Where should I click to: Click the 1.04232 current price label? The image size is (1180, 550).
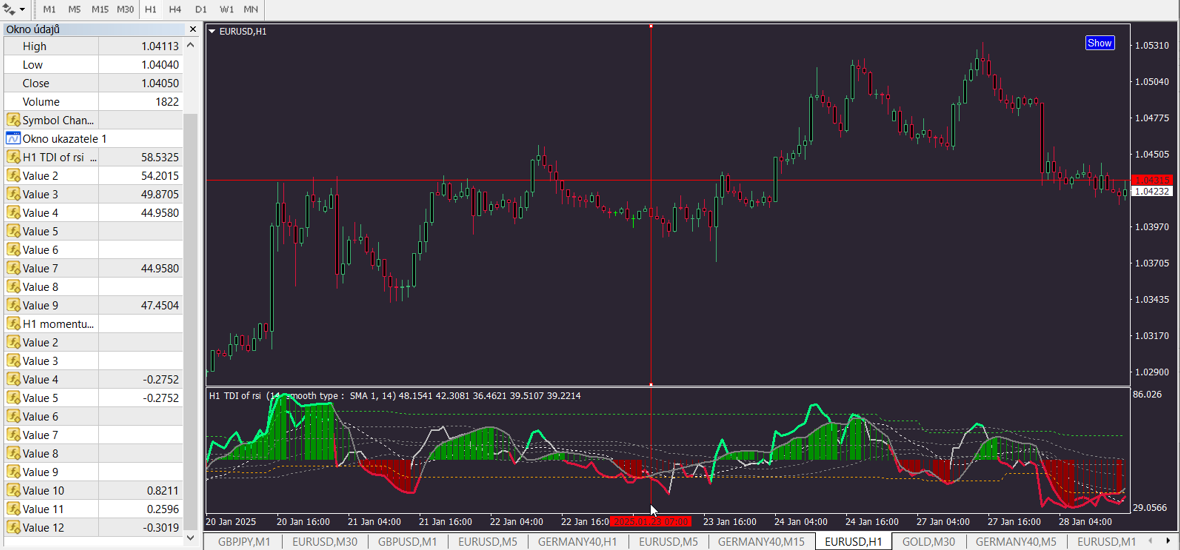click(x=1151, y=191)
